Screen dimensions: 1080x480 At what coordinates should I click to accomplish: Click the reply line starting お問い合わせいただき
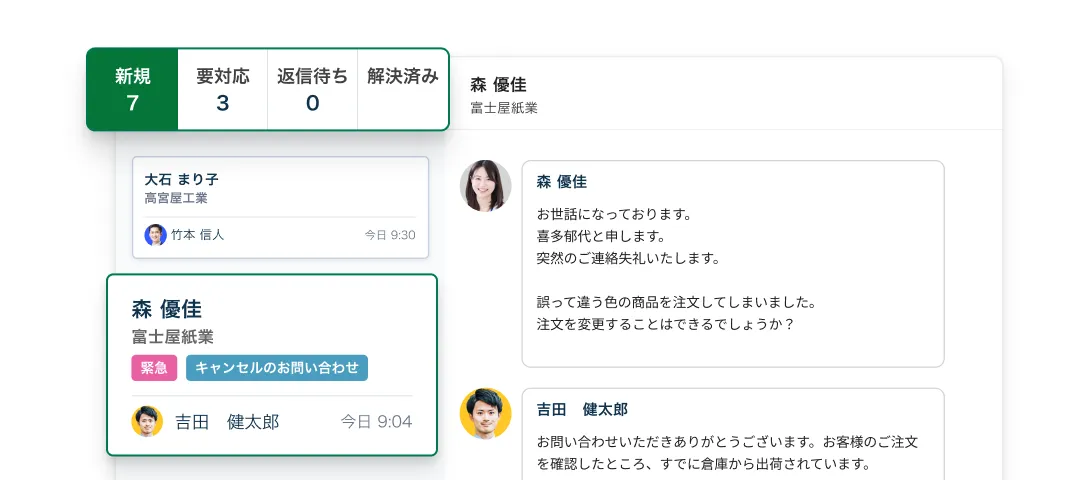pyautogui.click(x=727, y=442)
